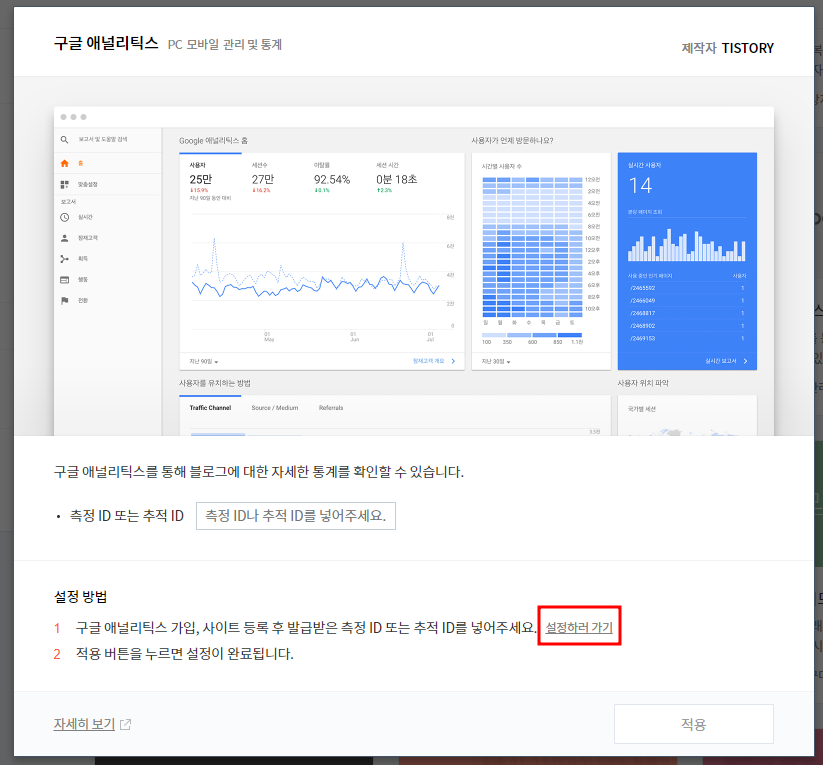The height and width of the screenshot is (765, 823).
Task: Click the 설정 방법 heading
Action: [x=80, y=596]
